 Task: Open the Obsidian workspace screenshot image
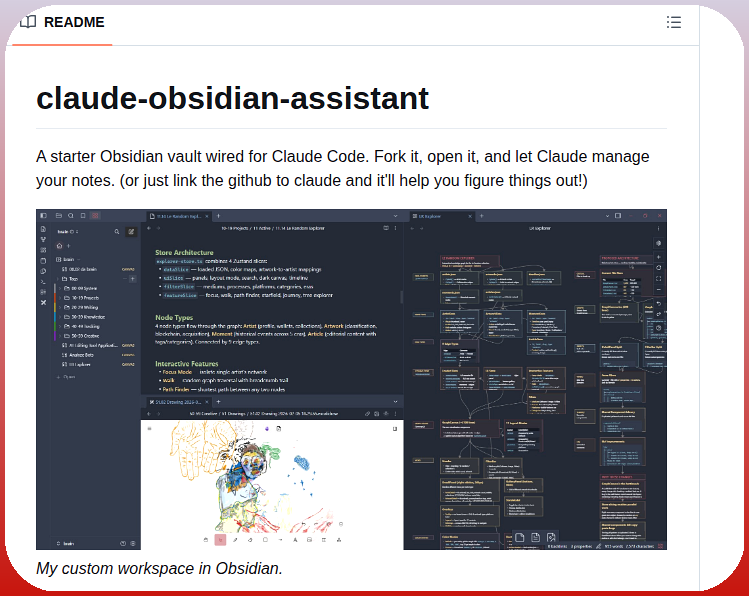[x=351, y=379]
